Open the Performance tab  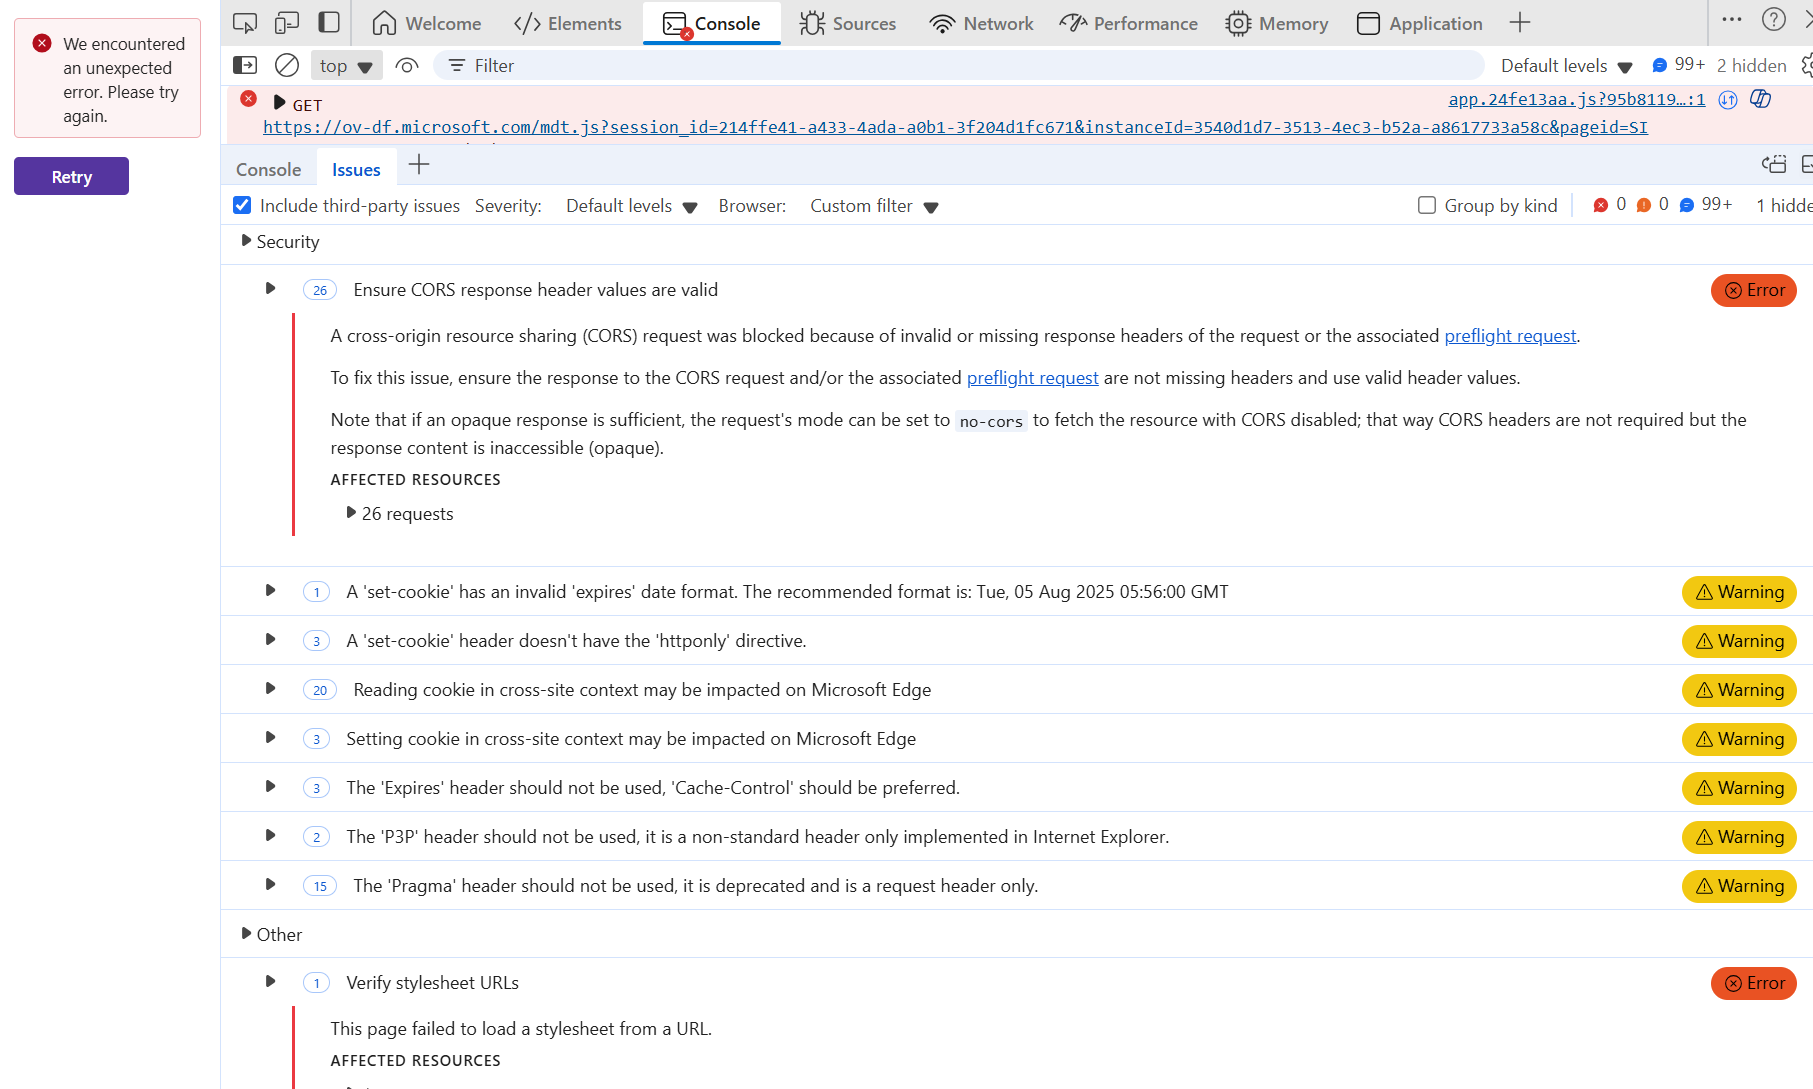point(1128,23)
